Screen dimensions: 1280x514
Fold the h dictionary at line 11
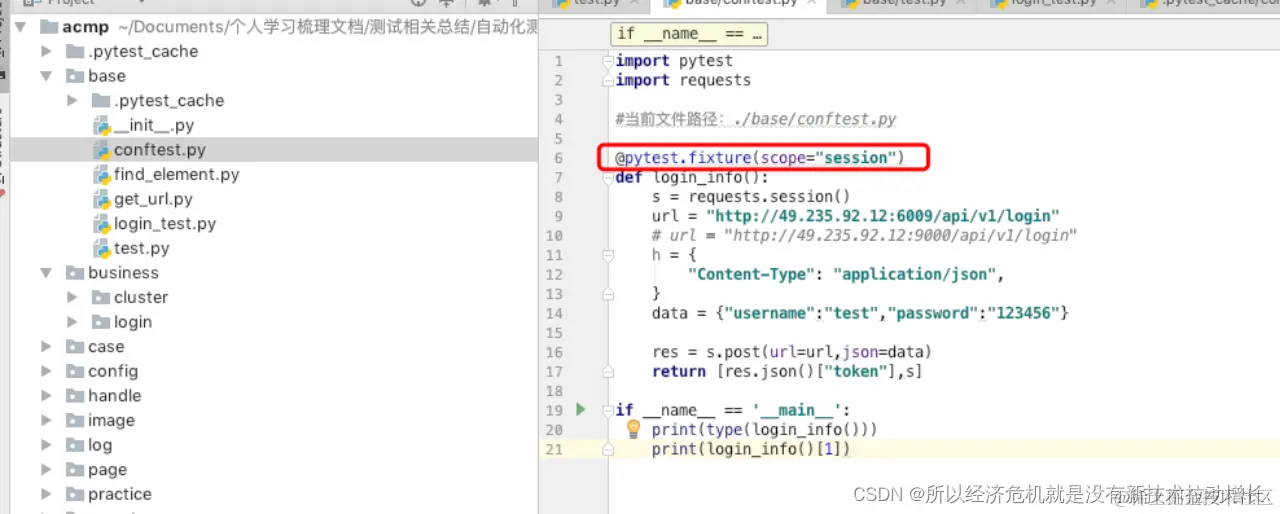click(607, 255)
